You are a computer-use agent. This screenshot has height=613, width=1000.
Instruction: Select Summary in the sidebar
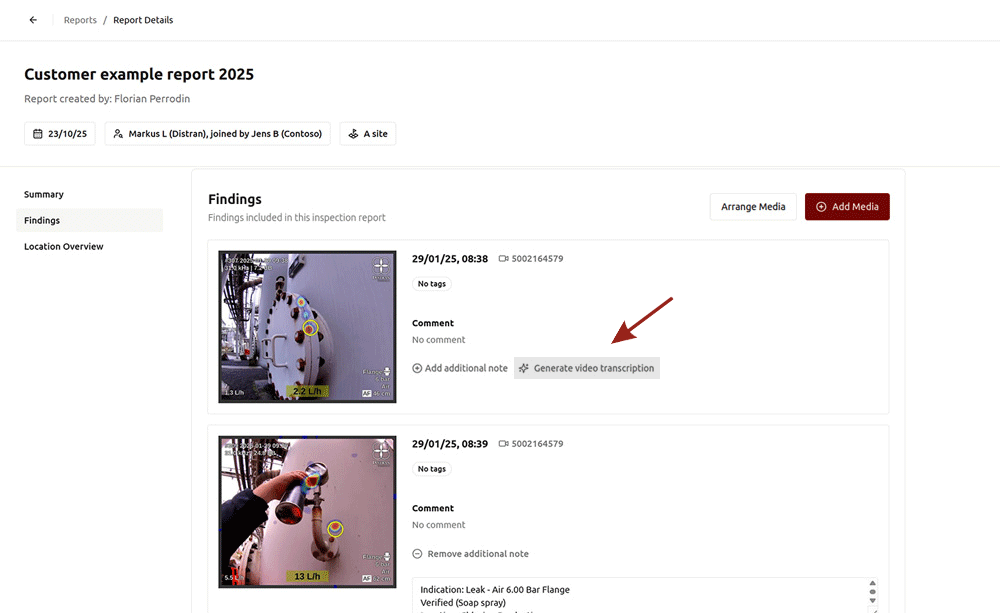(x=44, y=194)
